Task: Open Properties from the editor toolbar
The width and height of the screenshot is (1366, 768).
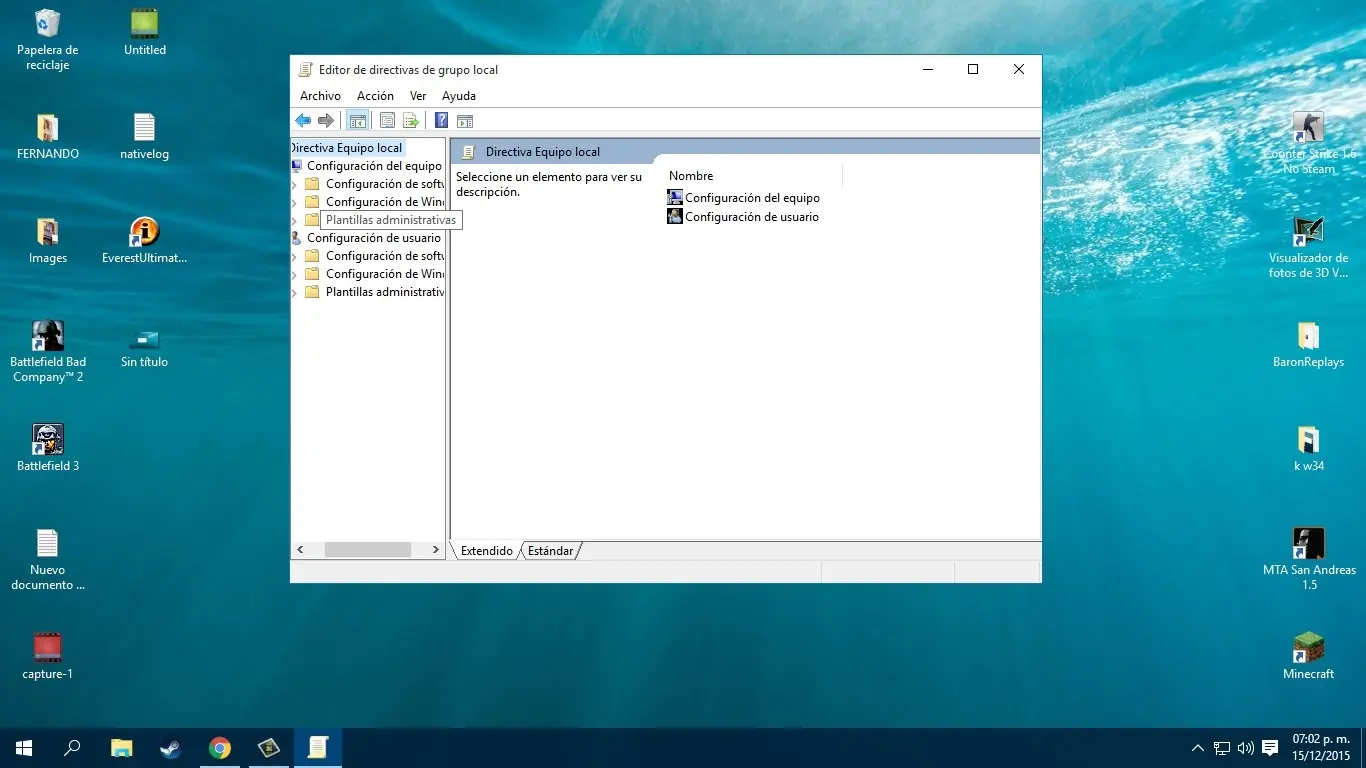Action: coord(387,121)
